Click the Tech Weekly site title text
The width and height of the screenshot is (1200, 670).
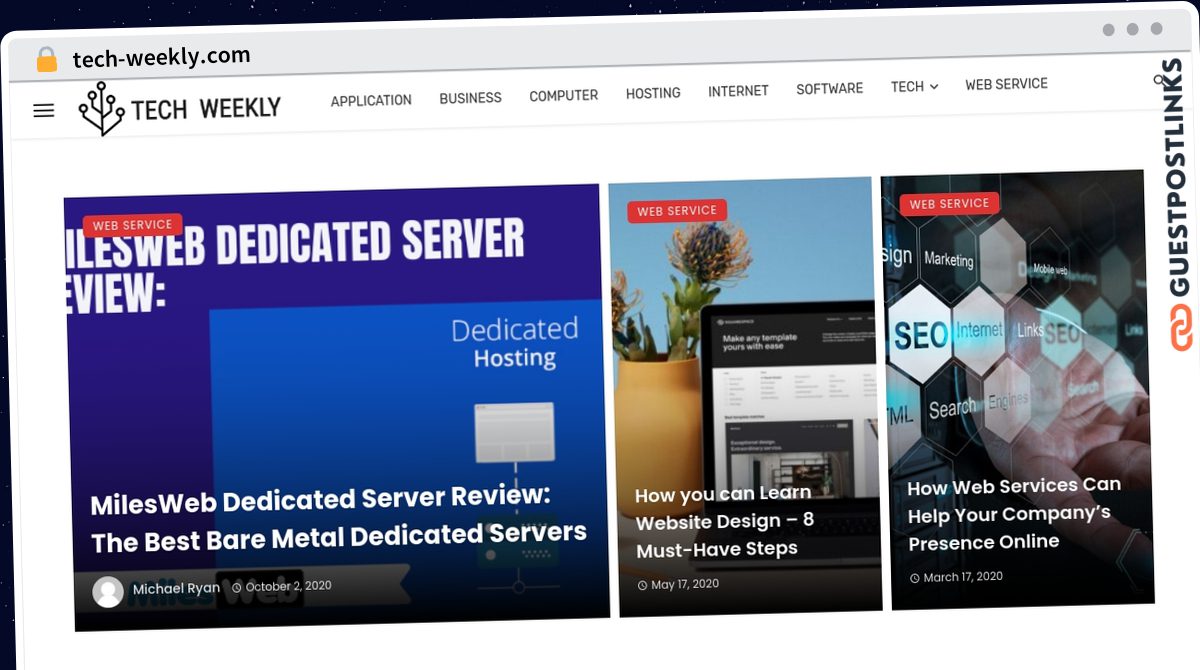coord(206,108)
